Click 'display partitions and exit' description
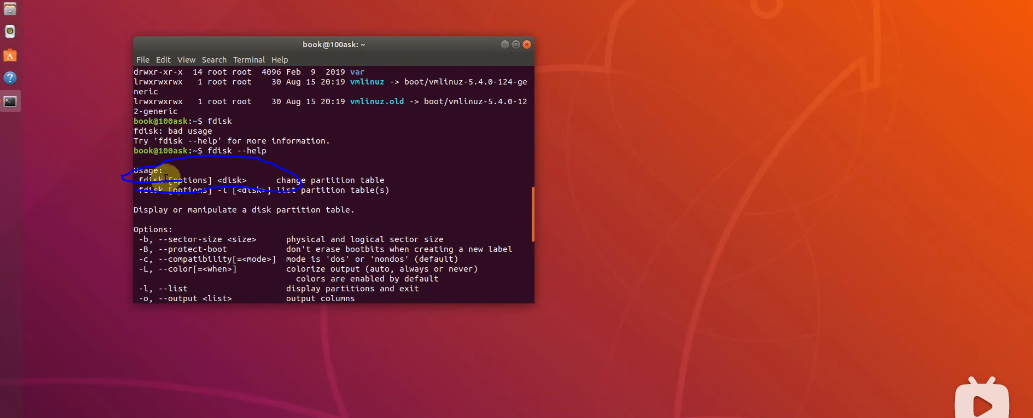This screenshot has width=1033, height=418. pyautogui.click(x=352, y=289)
